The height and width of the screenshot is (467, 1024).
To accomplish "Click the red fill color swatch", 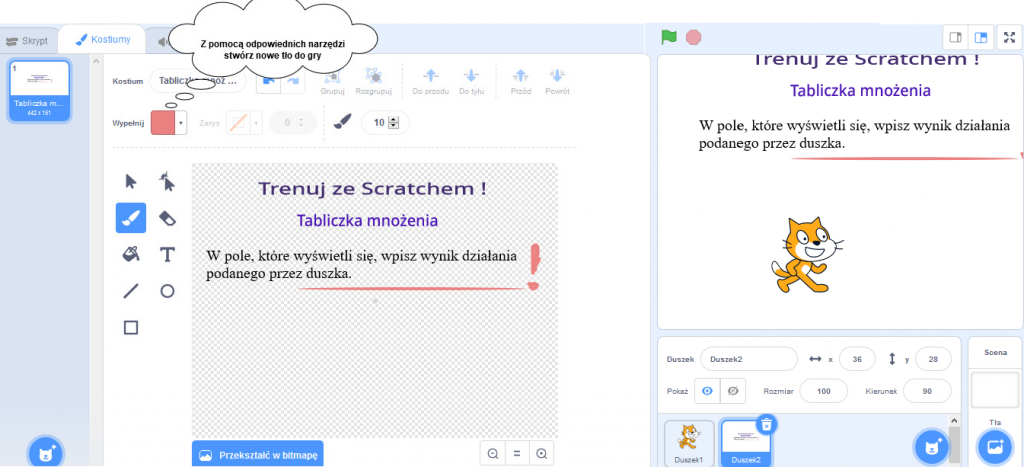I will pos(163,122).
